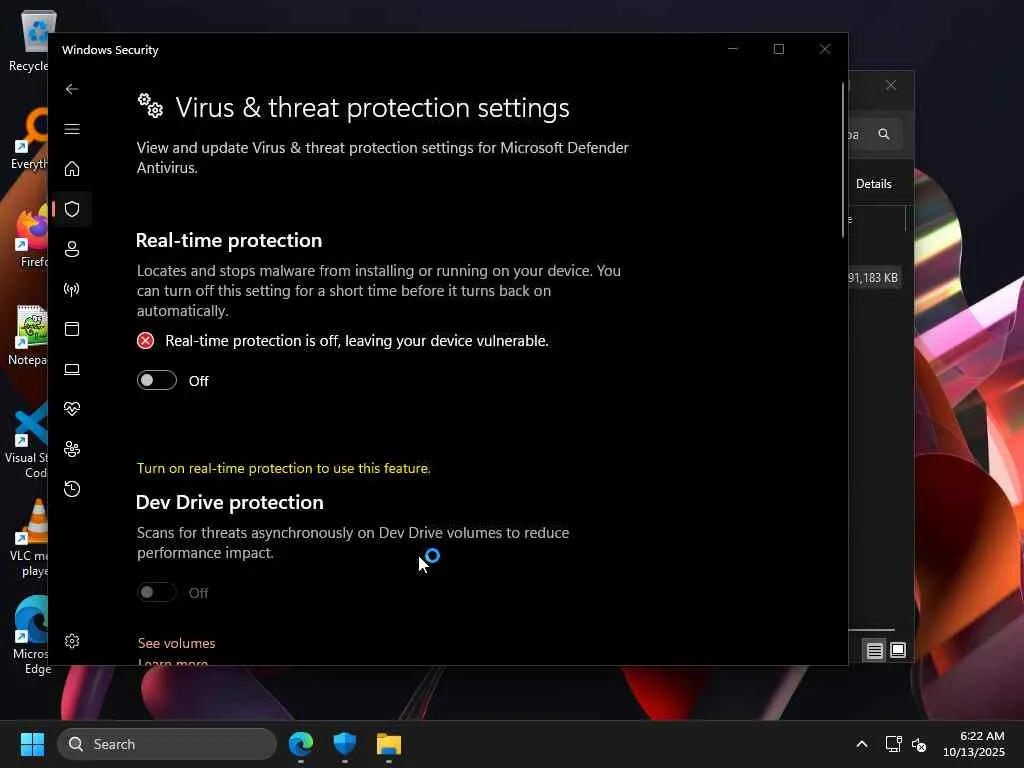
Task: Open Account protection in the sidebar
Action: click(x=72, y=249)
